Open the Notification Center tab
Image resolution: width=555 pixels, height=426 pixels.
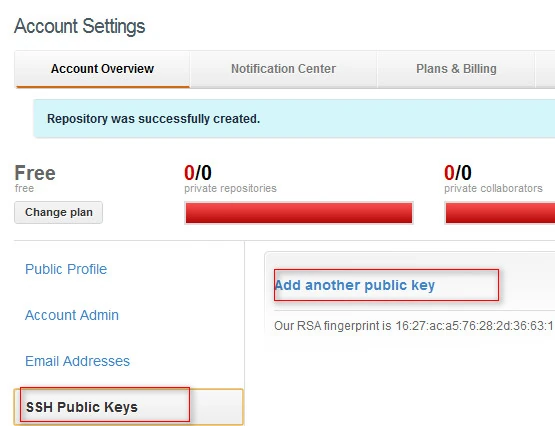pos(284,69)
